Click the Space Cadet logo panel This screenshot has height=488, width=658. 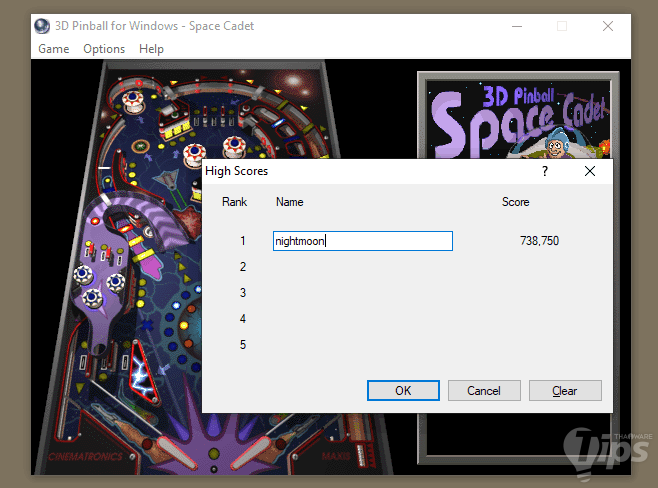pos(519,119)
